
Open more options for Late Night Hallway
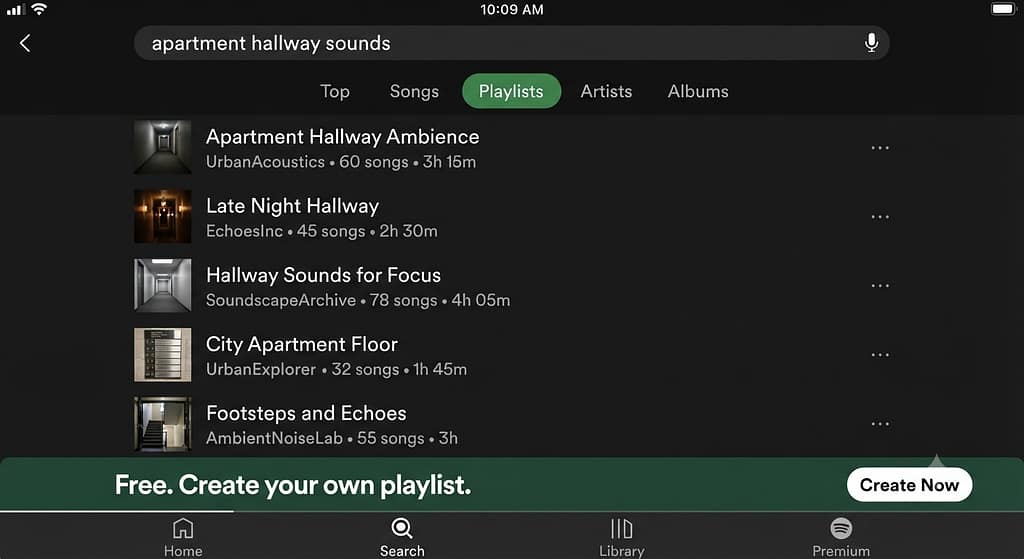click(880, 217)
